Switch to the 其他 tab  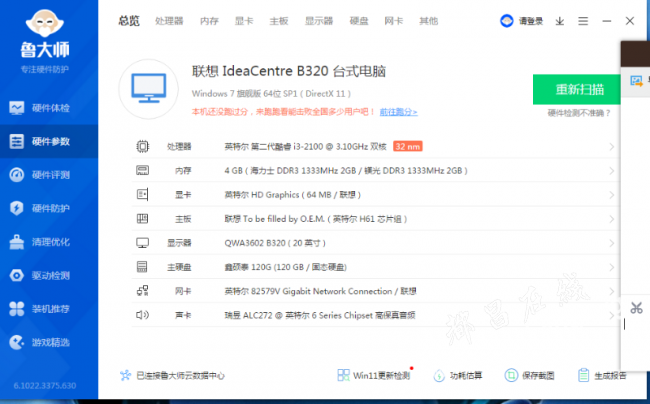coord(428,21)
